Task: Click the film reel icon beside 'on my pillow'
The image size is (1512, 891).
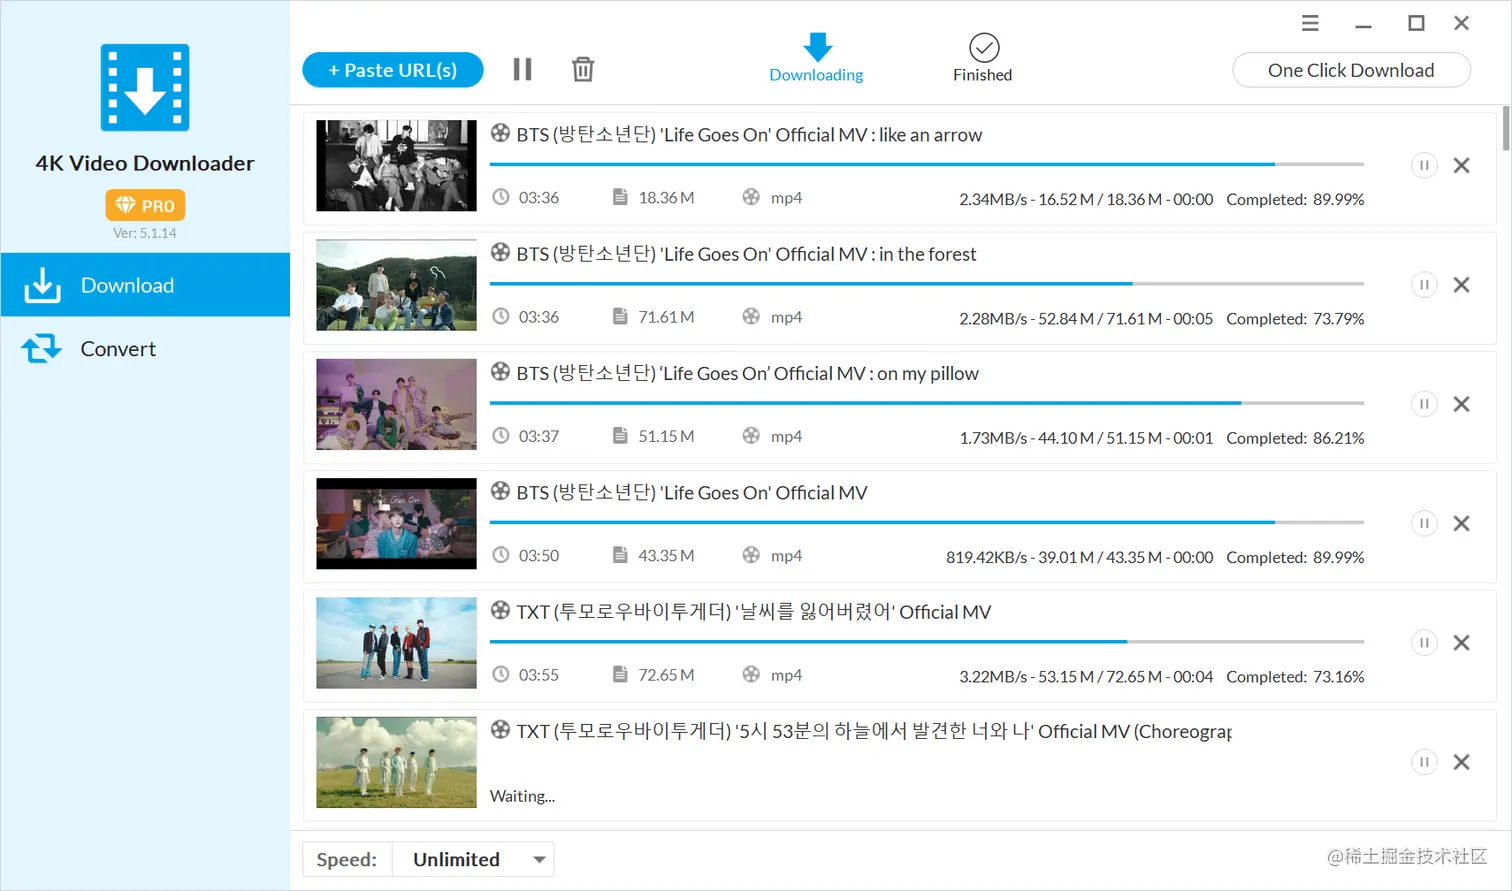Action: tap(500, 372)
